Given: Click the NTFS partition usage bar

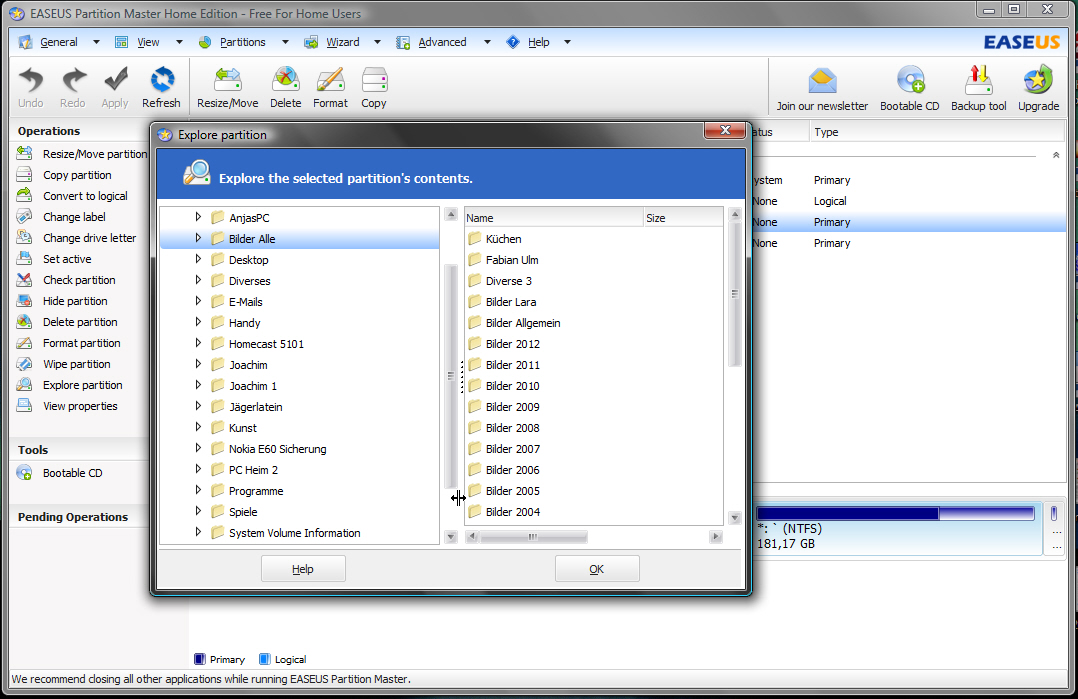Looking at the screenshot, I should click(896, 513).
